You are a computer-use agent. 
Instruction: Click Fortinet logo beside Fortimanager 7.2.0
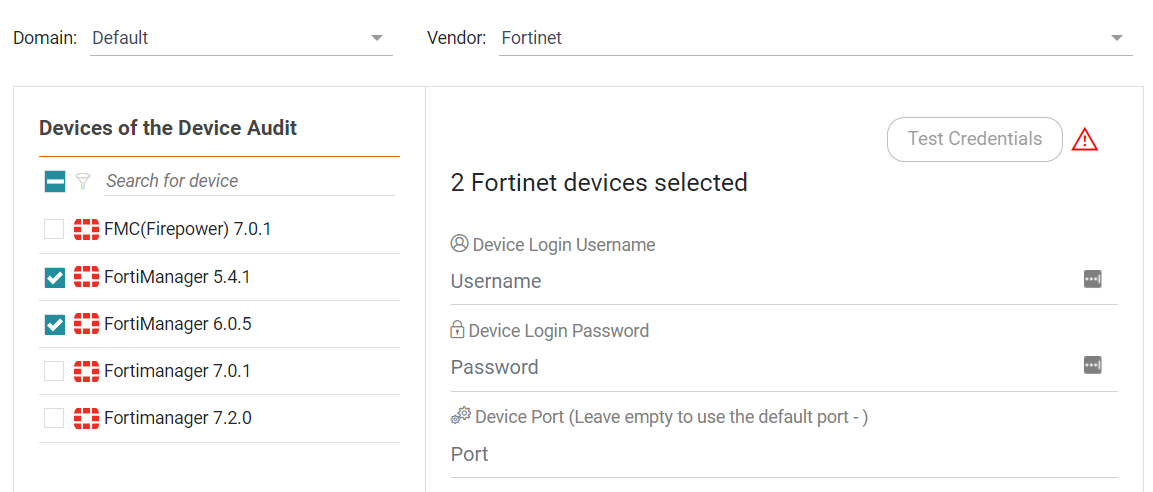click(x=87, y=418)
